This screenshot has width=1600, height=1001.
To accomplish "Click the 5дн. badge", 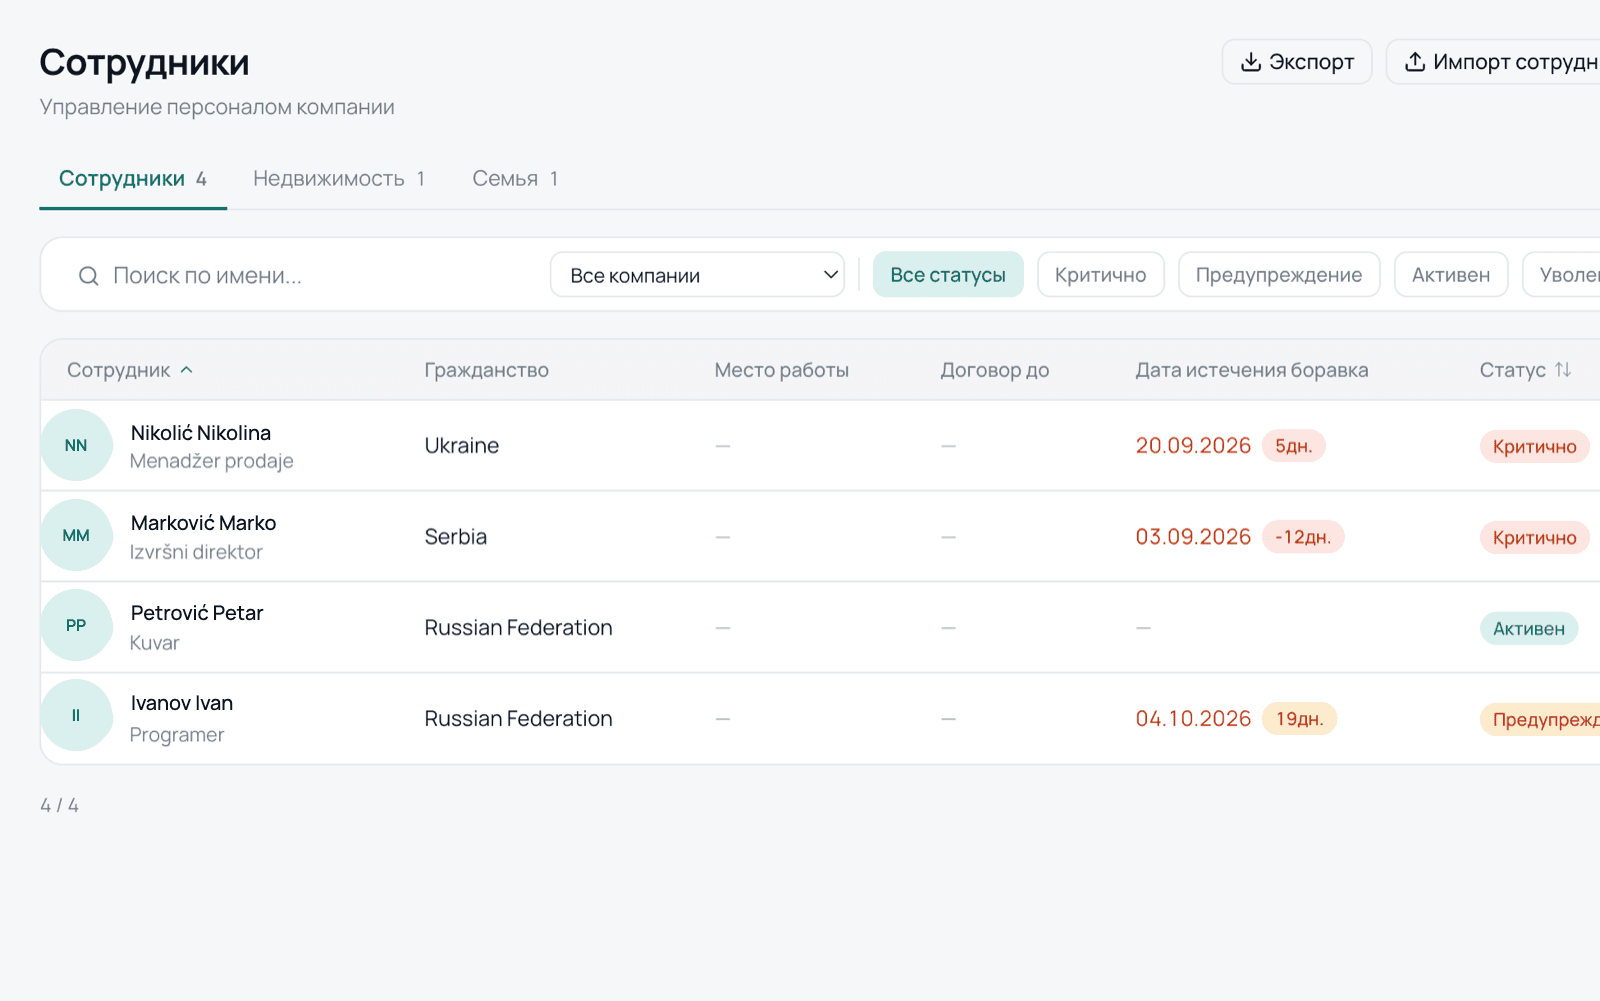I will 1294,446.
